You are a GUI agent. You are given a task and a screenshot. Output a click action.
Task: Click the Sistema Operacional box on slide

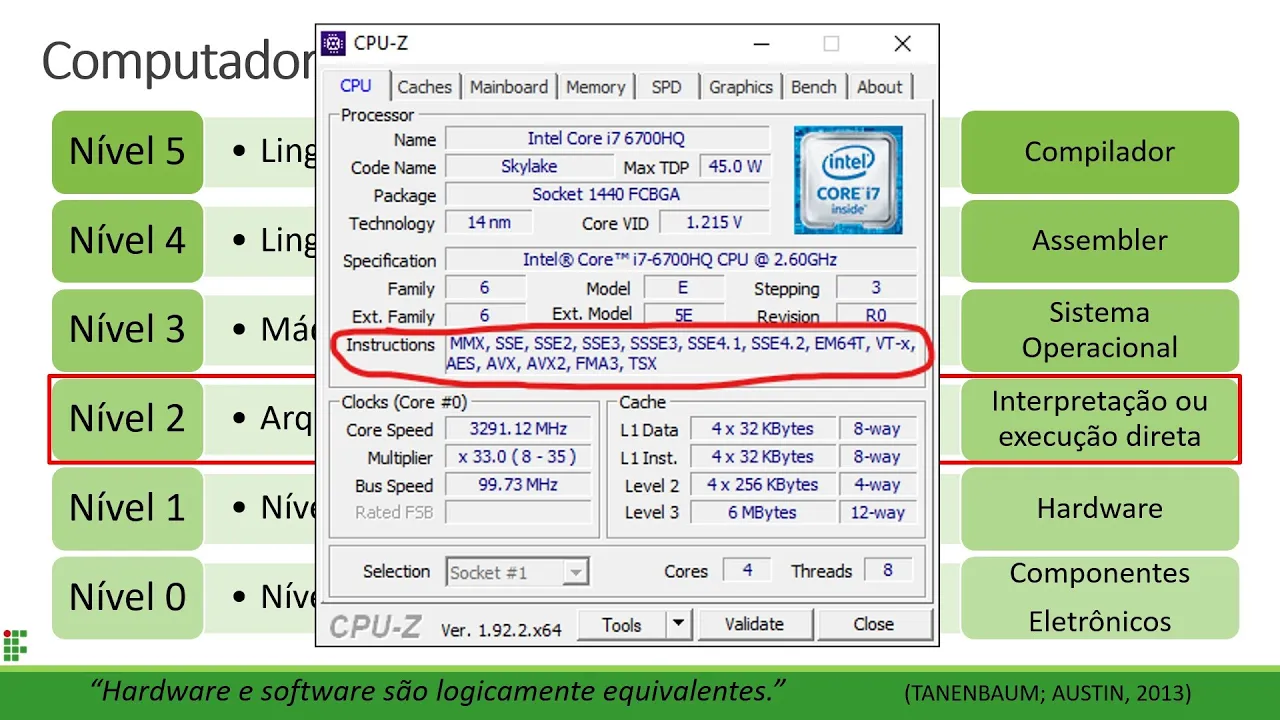pos(1100,330)
